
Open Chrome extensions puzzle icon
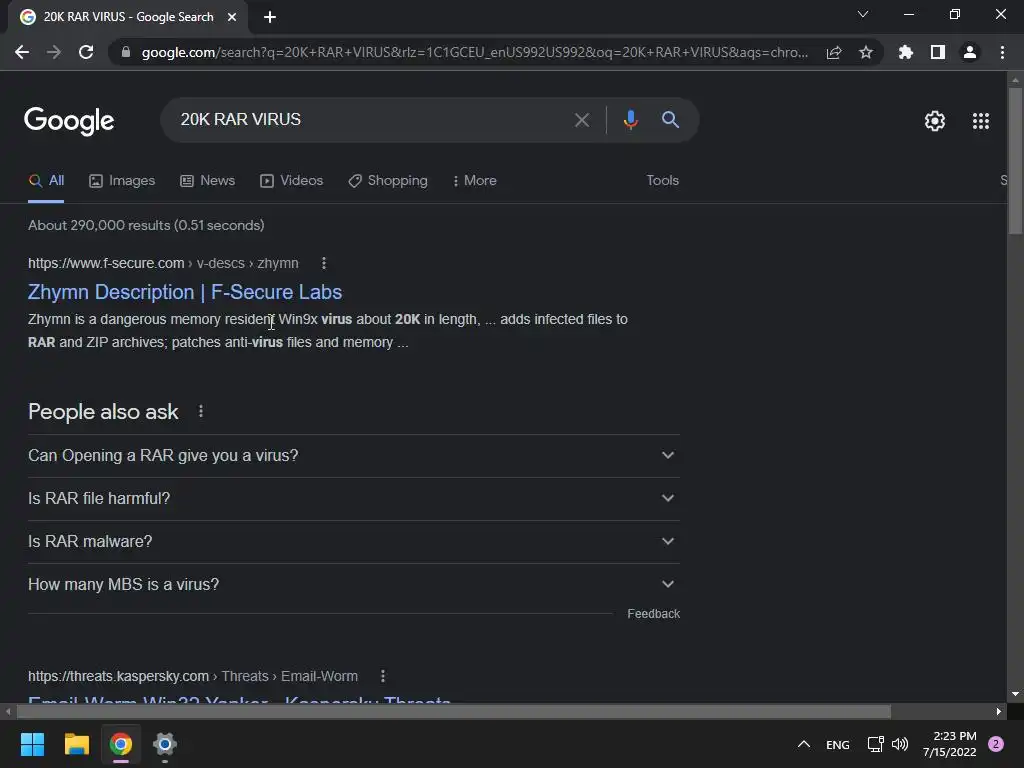pos(905,52)
